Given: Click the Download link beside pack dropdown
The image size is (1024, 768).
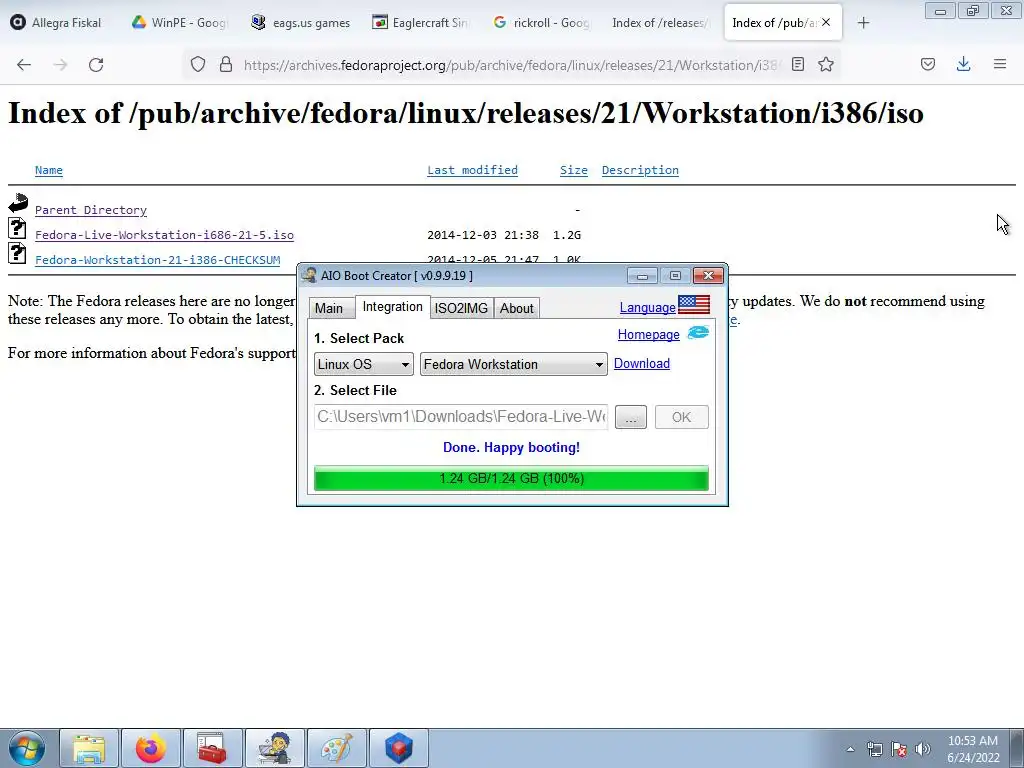Looking at the screenshot, I should (x=642, y=363).
